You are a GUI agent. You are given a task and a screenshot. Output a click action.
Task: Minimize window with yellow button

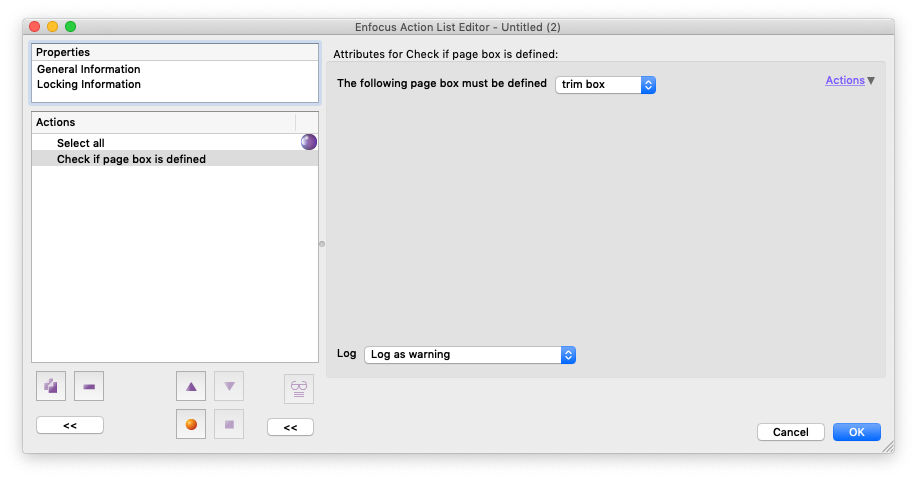[53, 26]
